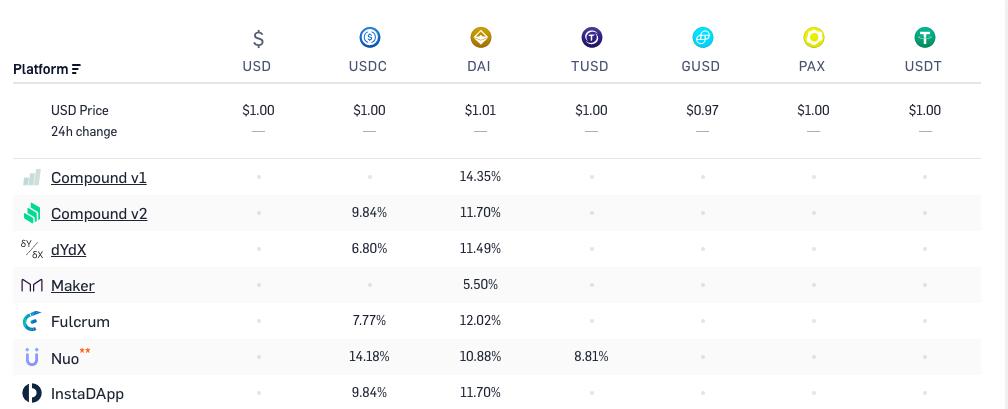Open the Maker platform link

(73, 286)
